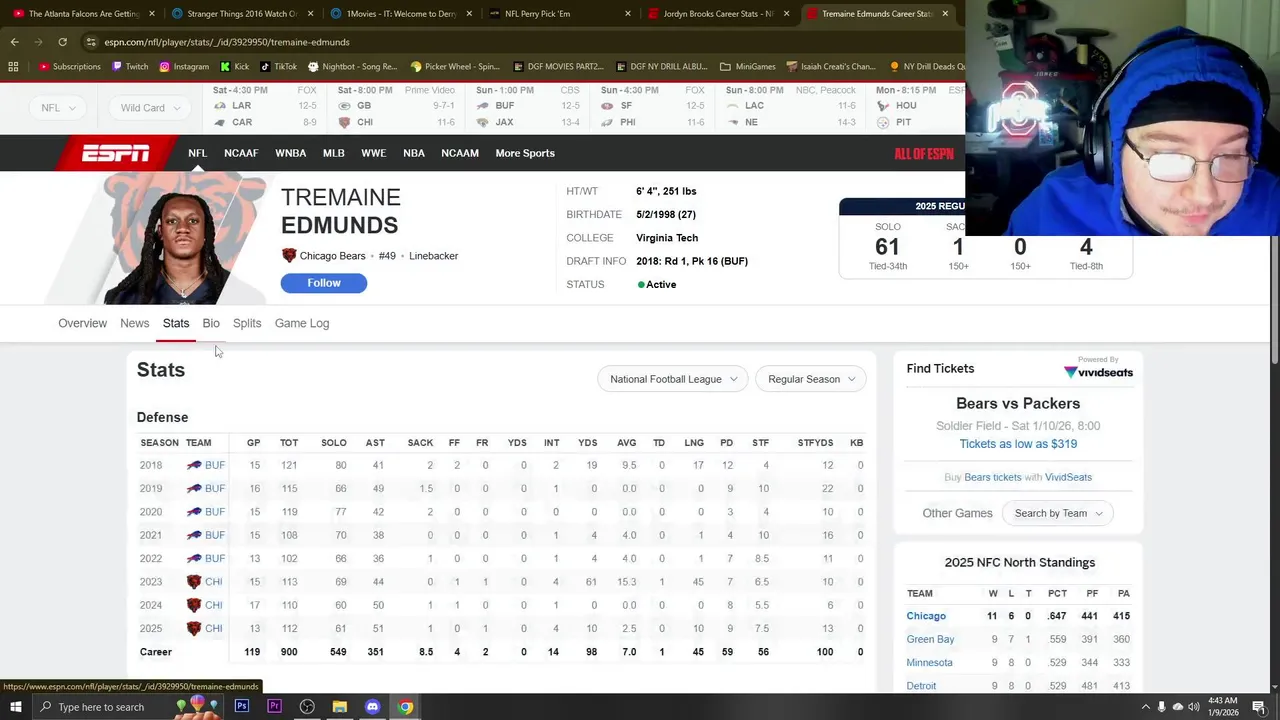Switch to the Overview tab

(x=82, y=323)
